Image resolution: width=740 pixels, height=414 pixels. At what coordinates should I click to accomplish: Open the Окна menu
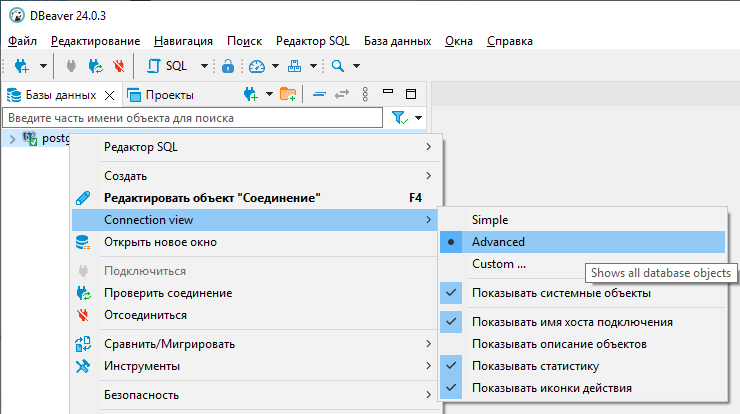(459, 41)
